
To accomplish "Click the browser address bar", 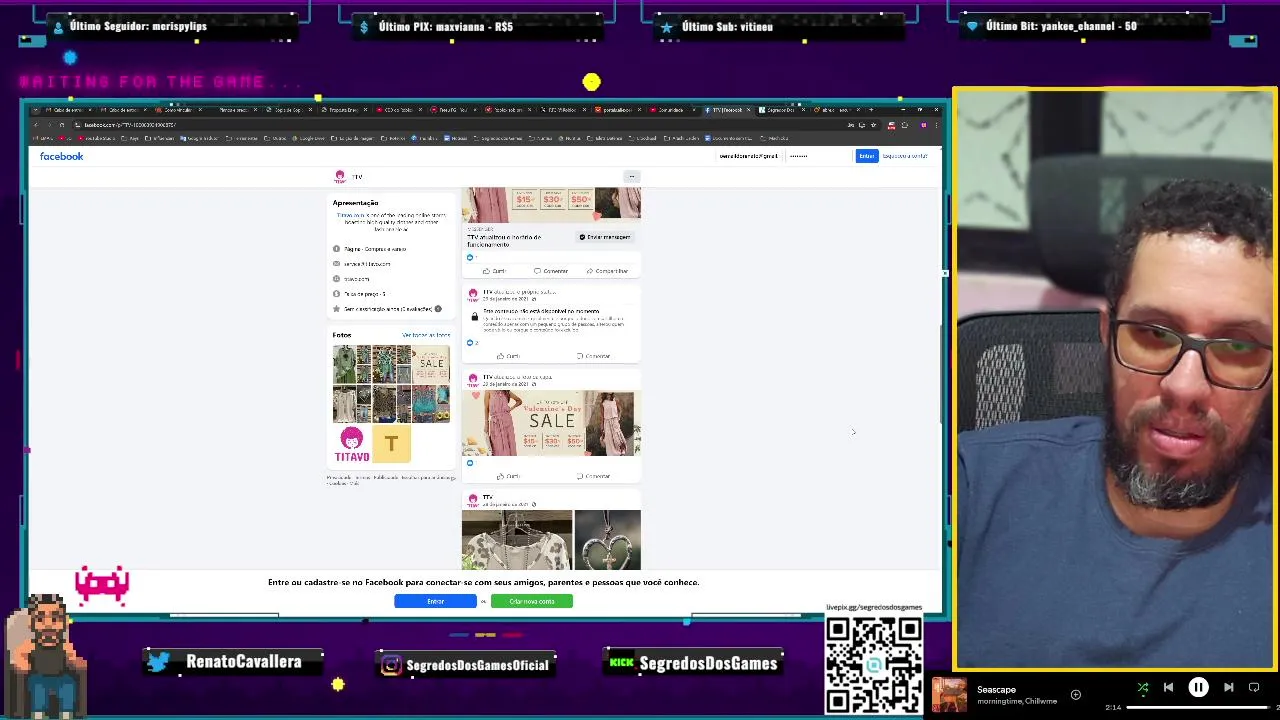I will pos(460,125).
